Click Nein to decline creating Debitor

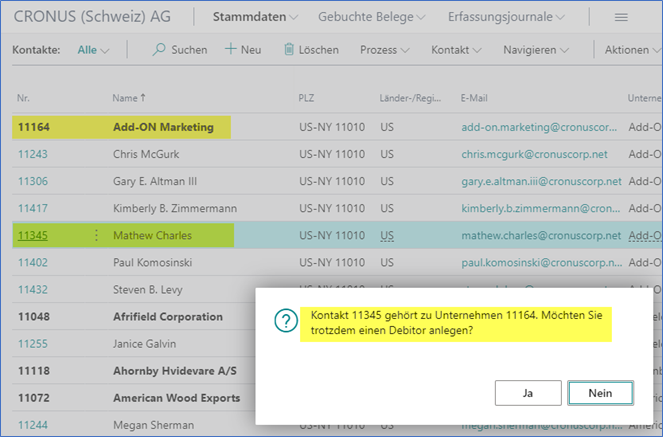(x=600, y=393)
